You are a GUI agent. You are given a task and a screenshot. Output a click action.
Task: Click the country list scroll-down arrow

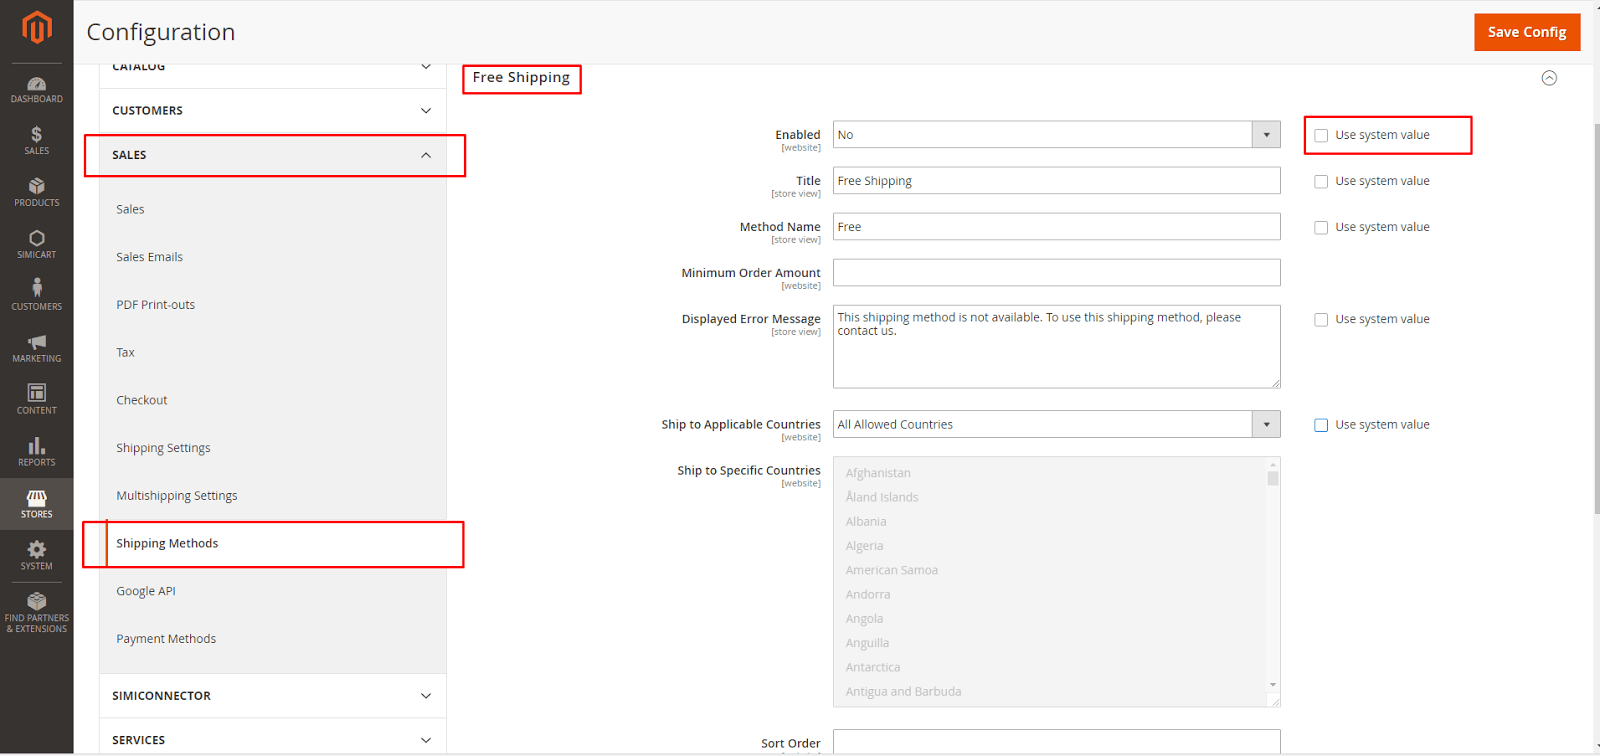pos(1273,685)
